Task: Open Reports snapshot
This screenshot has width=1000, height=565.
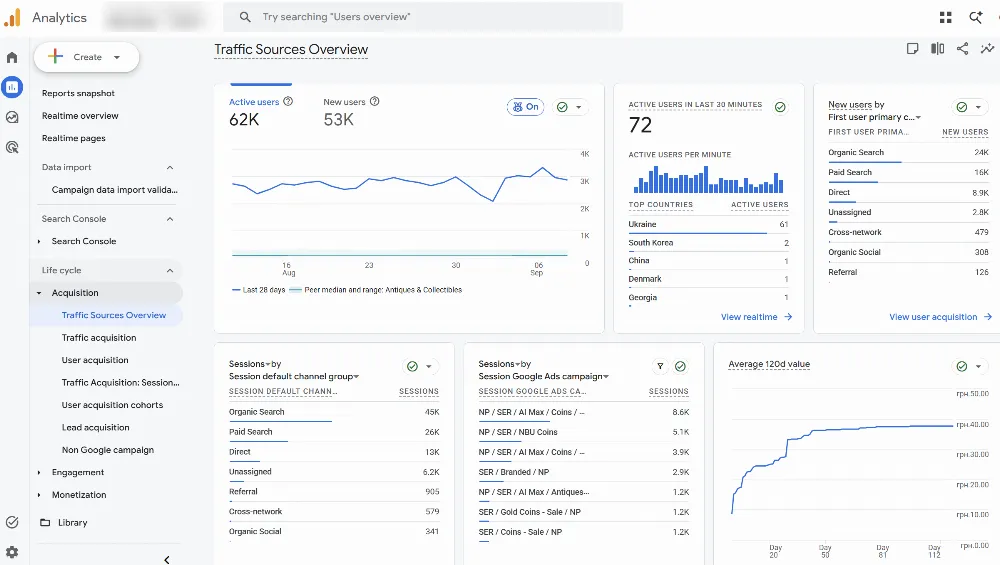Action: click(x=78, y=93)
